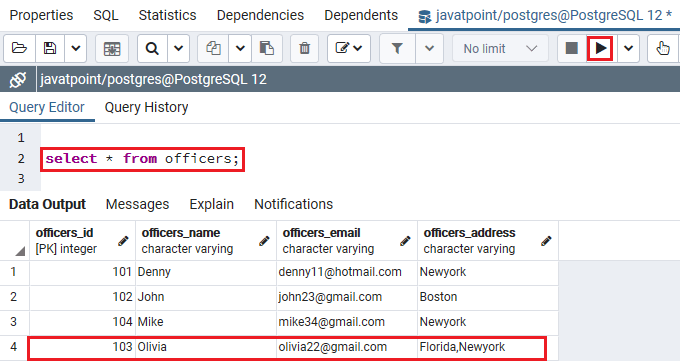Select the javatpoint/postgres query tool tab

(x=545, y=16)
